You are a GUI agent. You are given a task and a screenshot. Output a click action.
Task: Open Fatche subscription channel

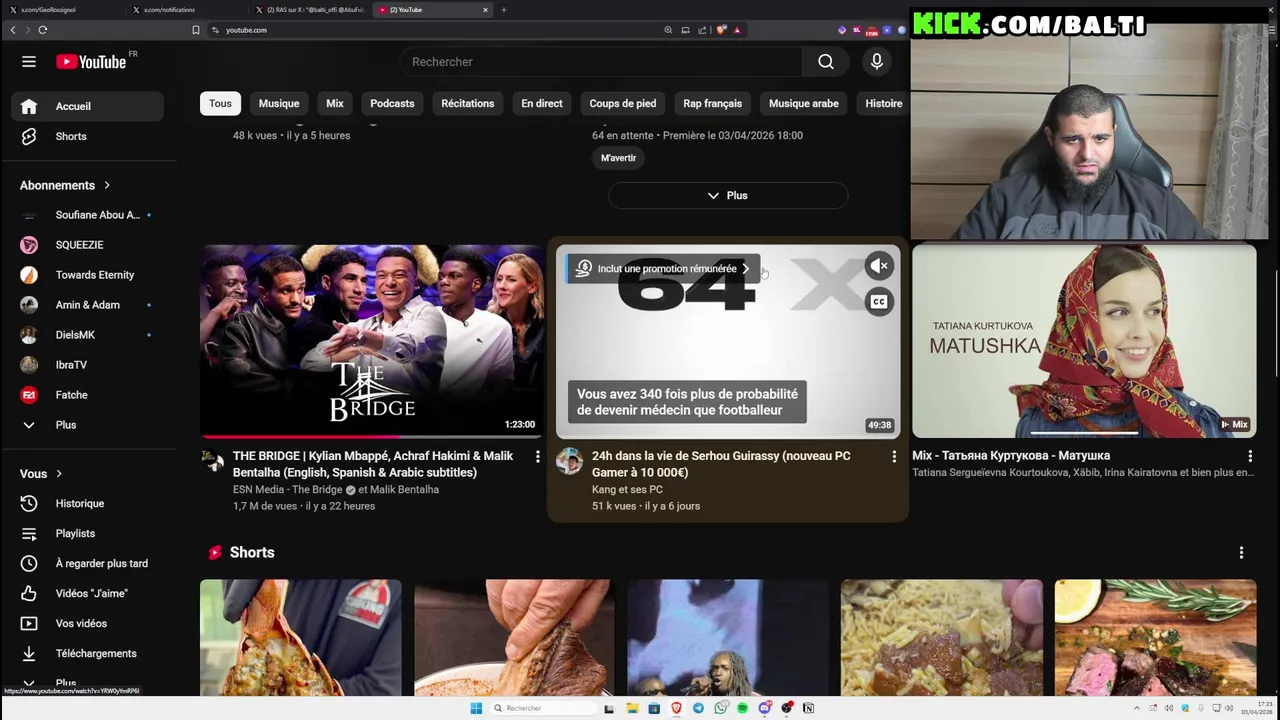88,395
